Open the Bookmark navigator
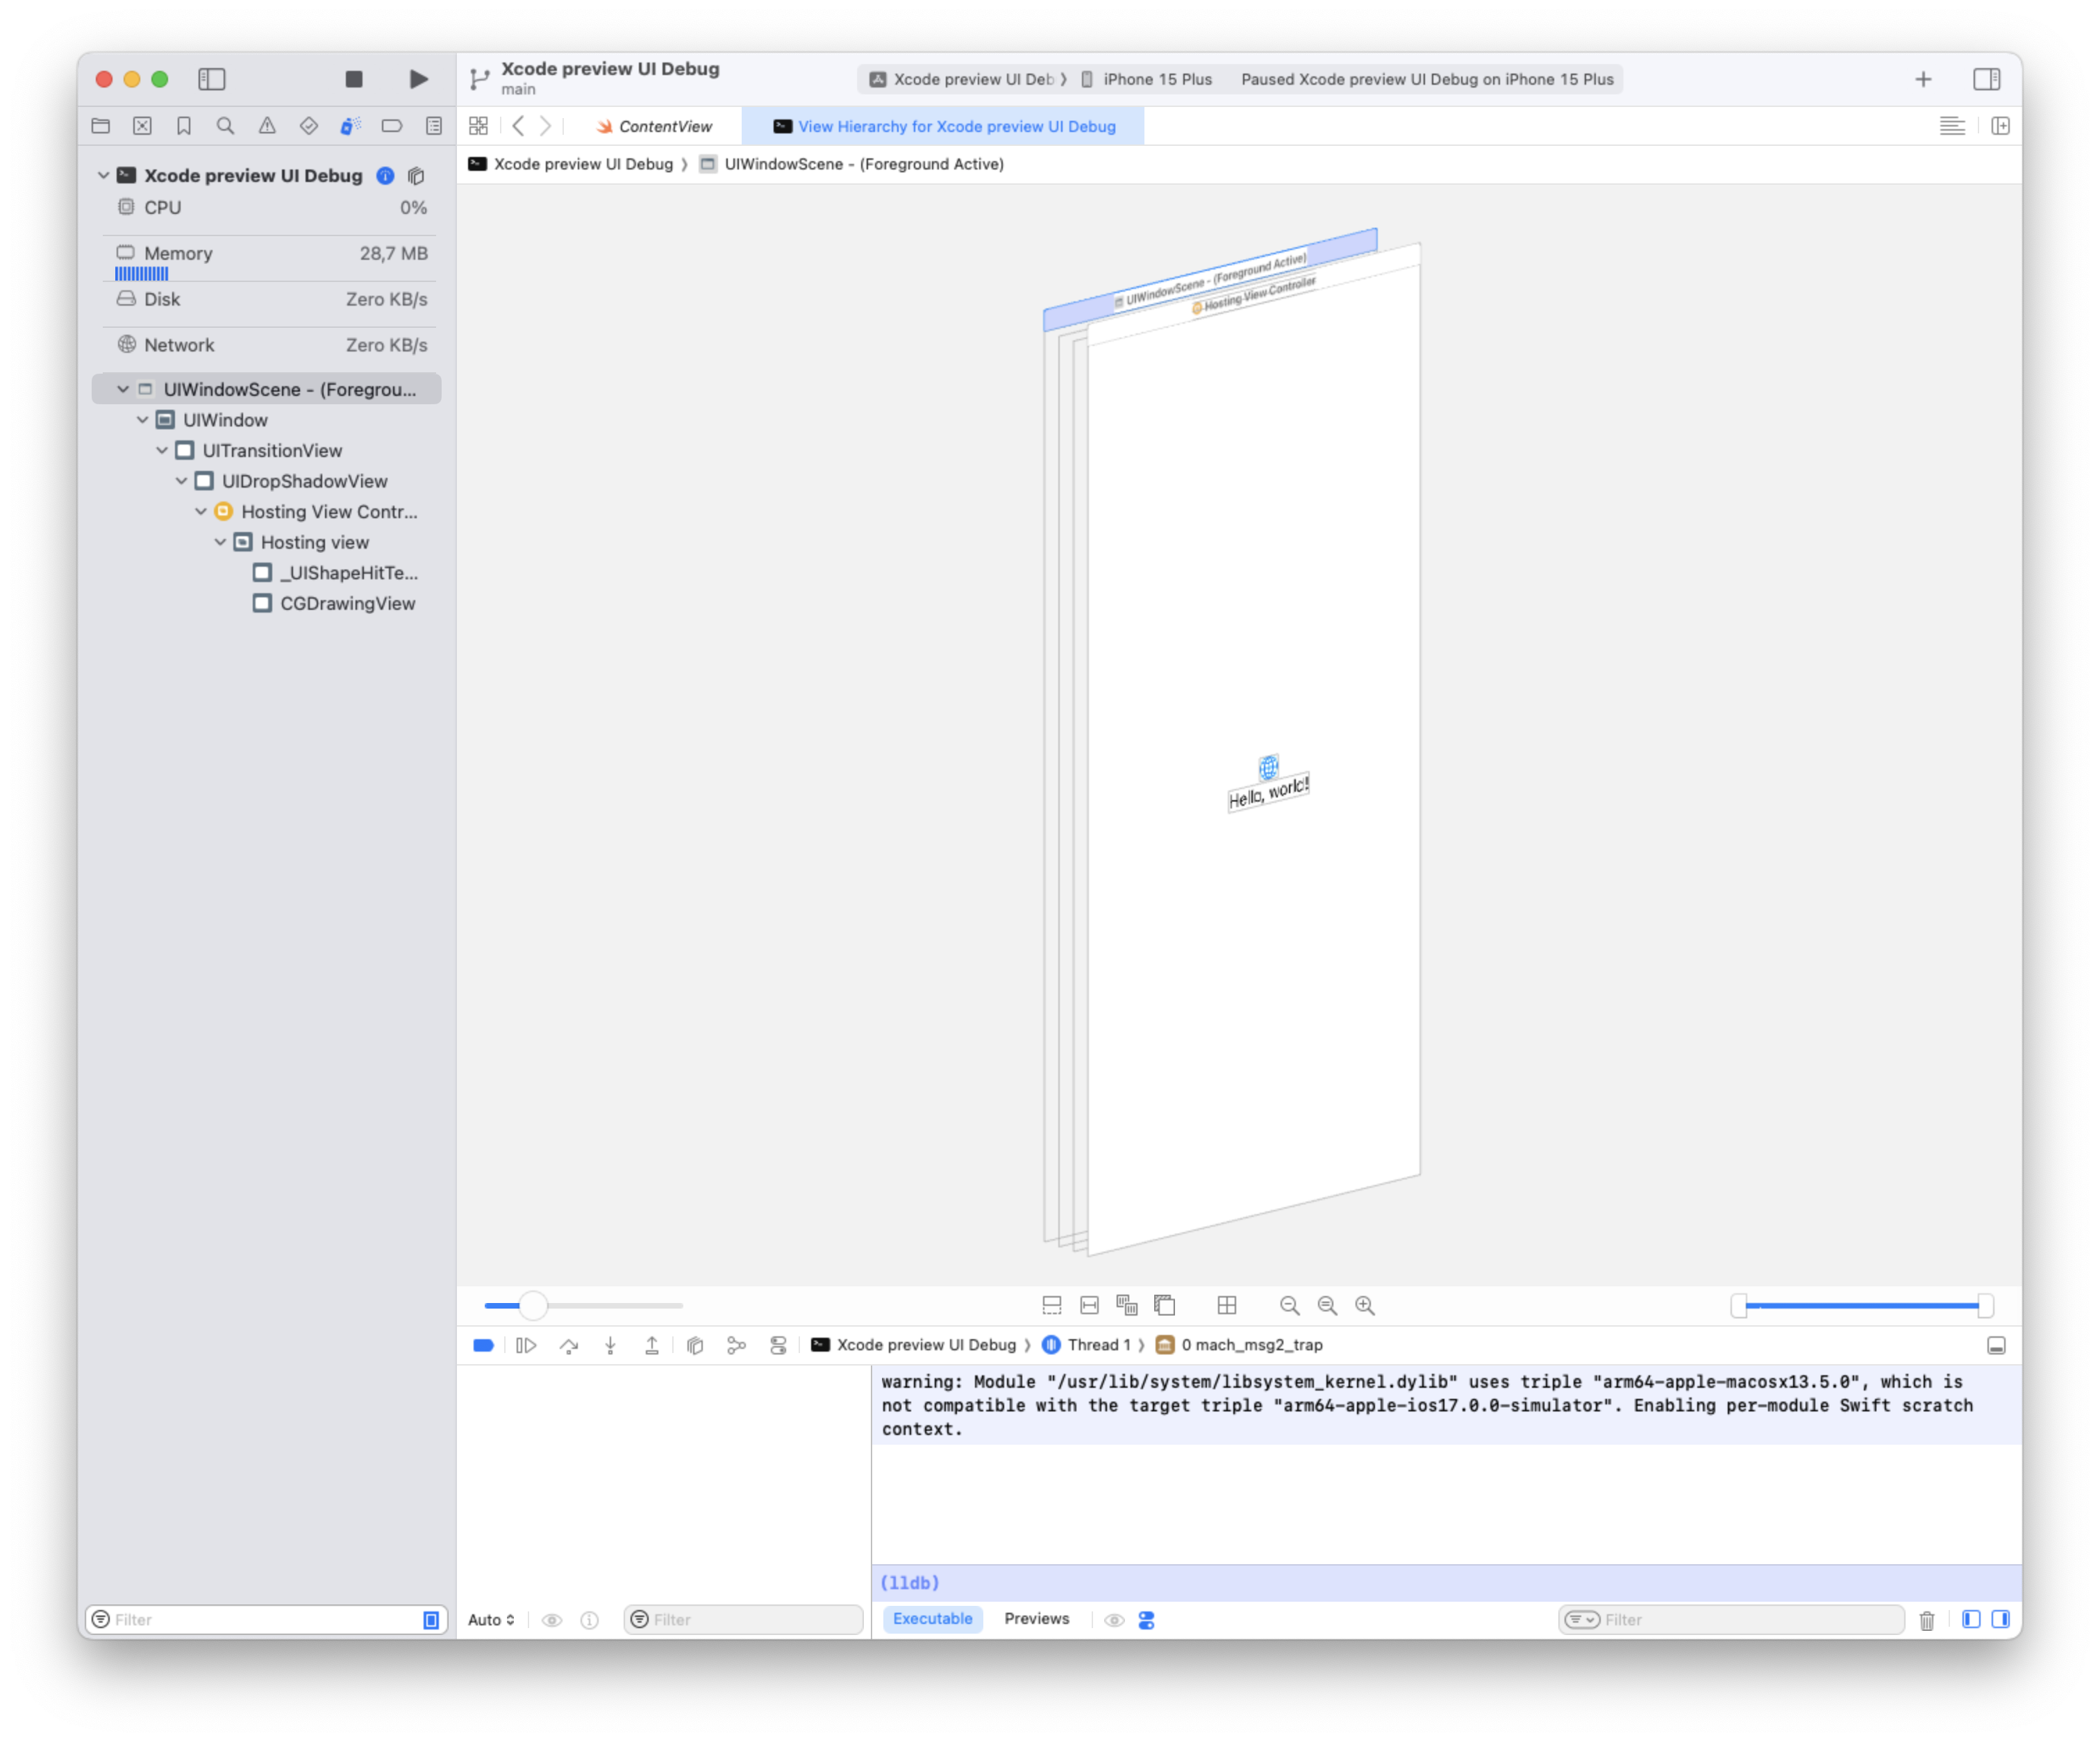 (184, 126)
